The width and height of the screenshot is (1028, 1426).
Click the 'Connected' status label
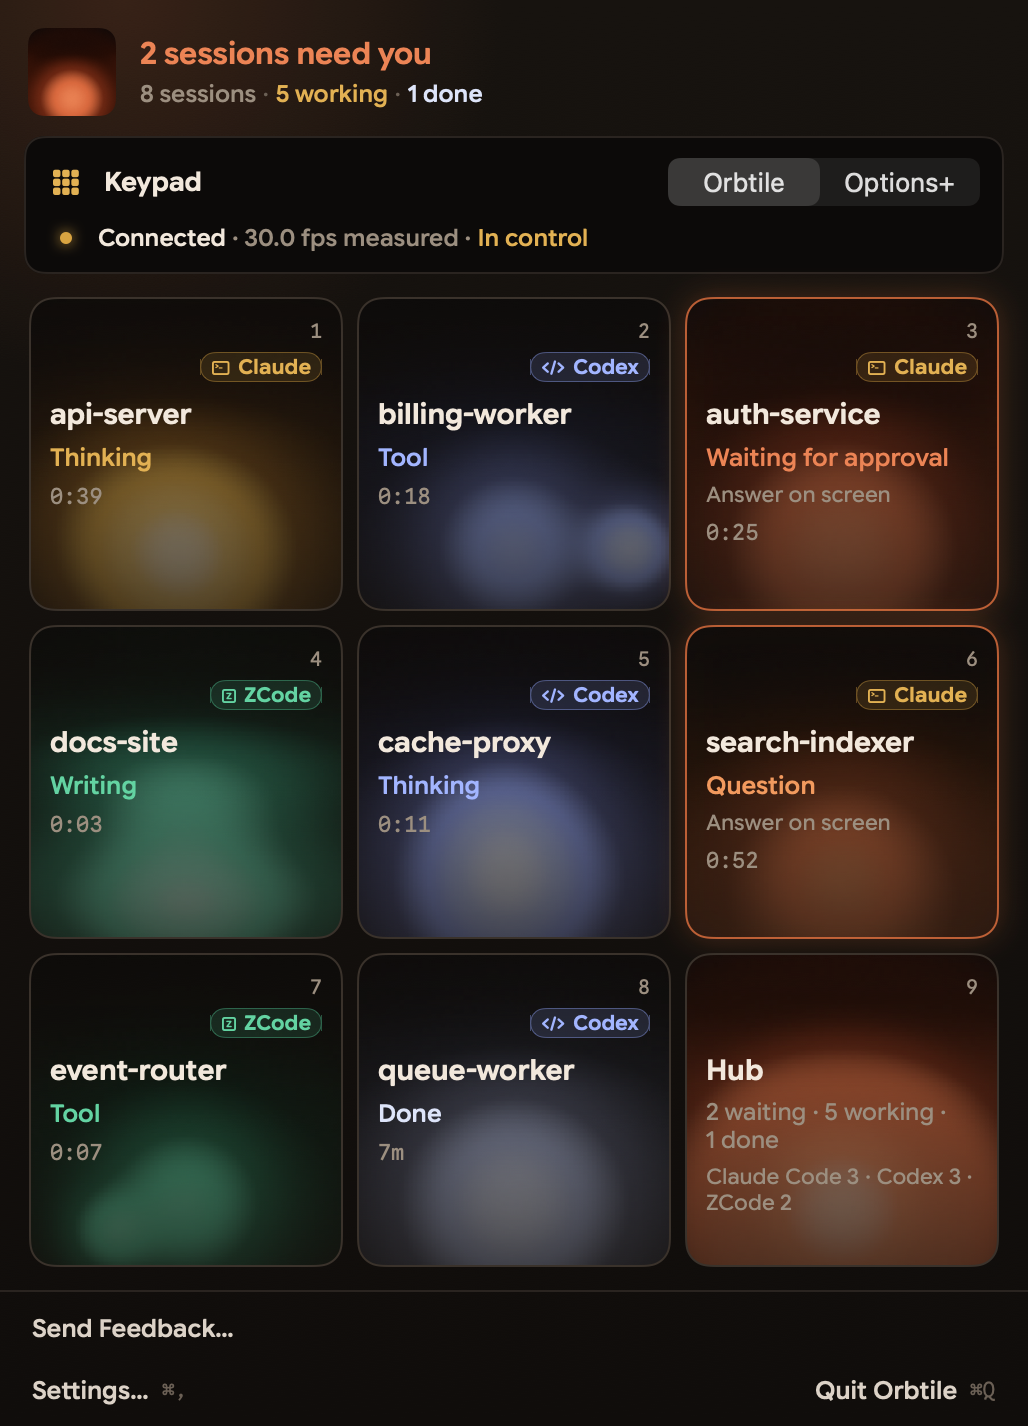pyautogui.click(x=162, y=238)
